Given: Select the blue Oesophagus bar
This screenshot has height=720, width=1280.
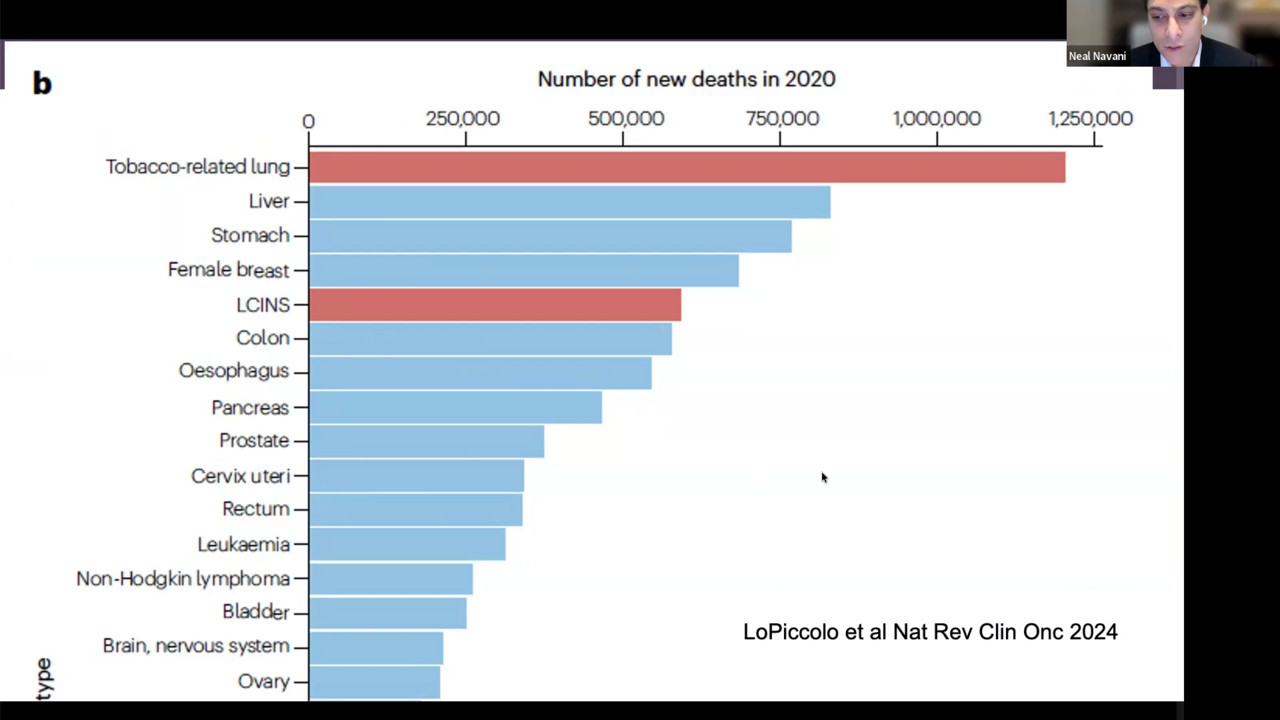Looking at the screenshot, I should [x=480, y=373].
